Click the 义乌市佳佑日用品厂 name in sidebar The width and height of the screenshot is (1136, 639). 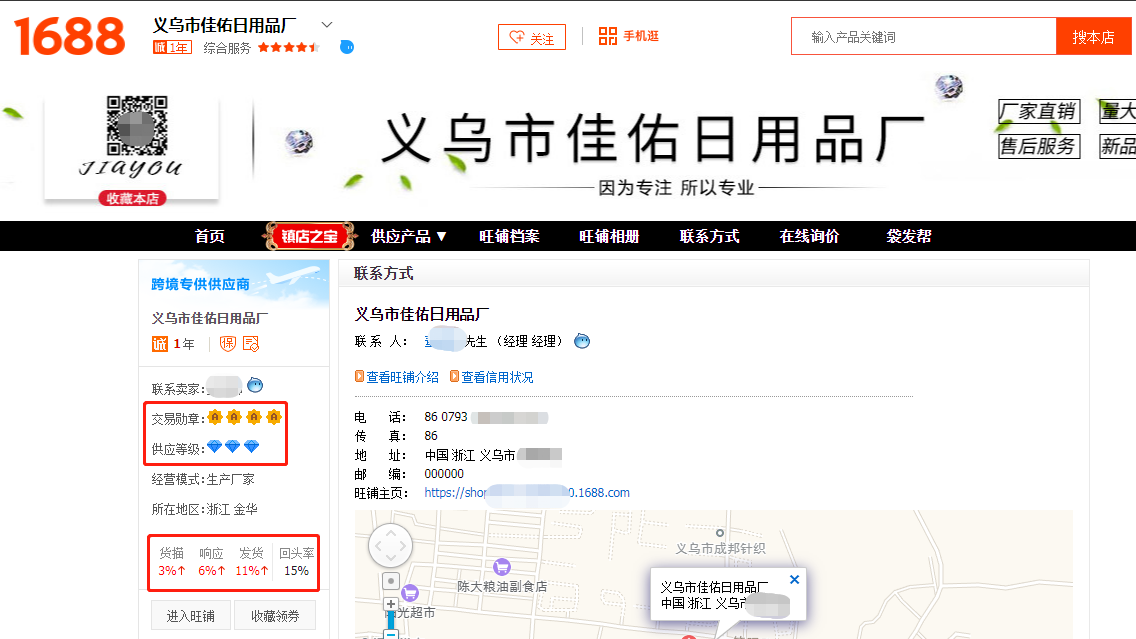coord(209,318)
